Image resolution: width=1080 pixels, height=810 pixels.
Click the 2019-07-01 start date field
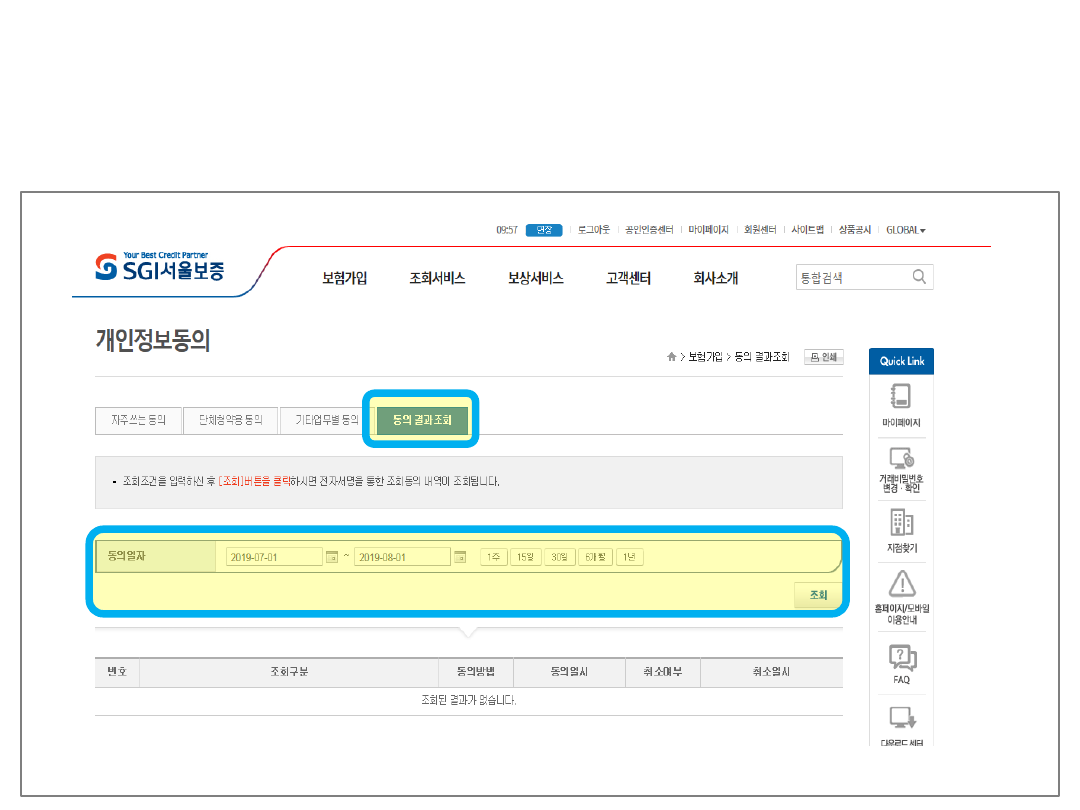click(273, 557)
